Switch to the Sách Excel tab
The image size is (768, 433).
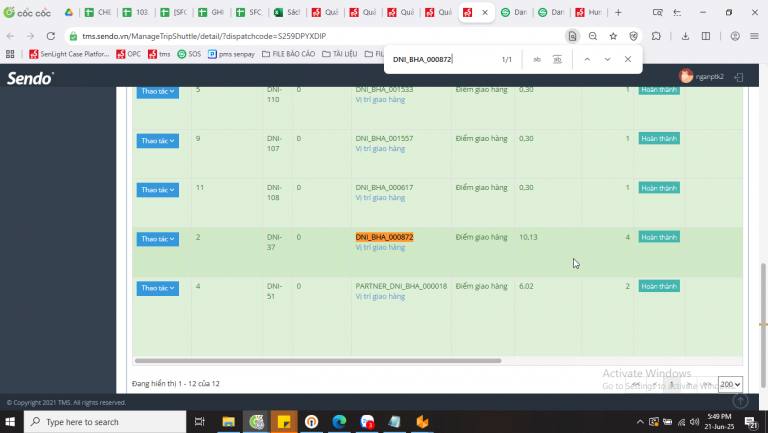tap(288, 12)
